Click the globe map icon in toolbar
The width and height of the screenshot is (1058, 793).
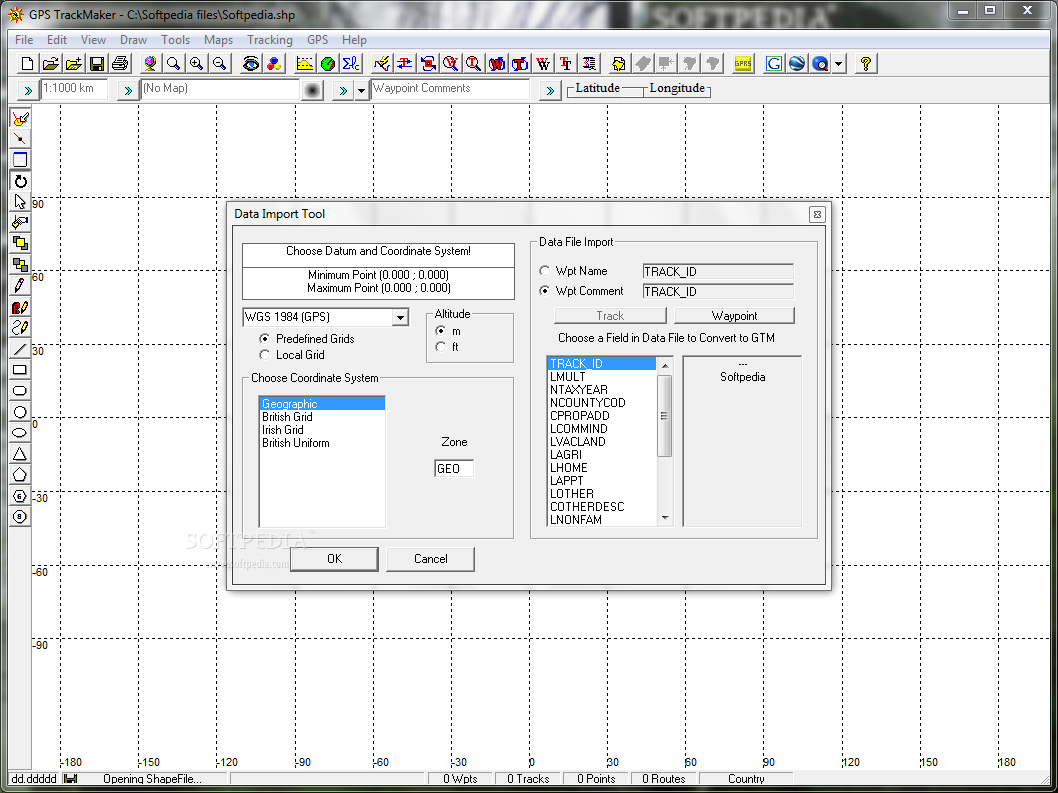[150, 63]
